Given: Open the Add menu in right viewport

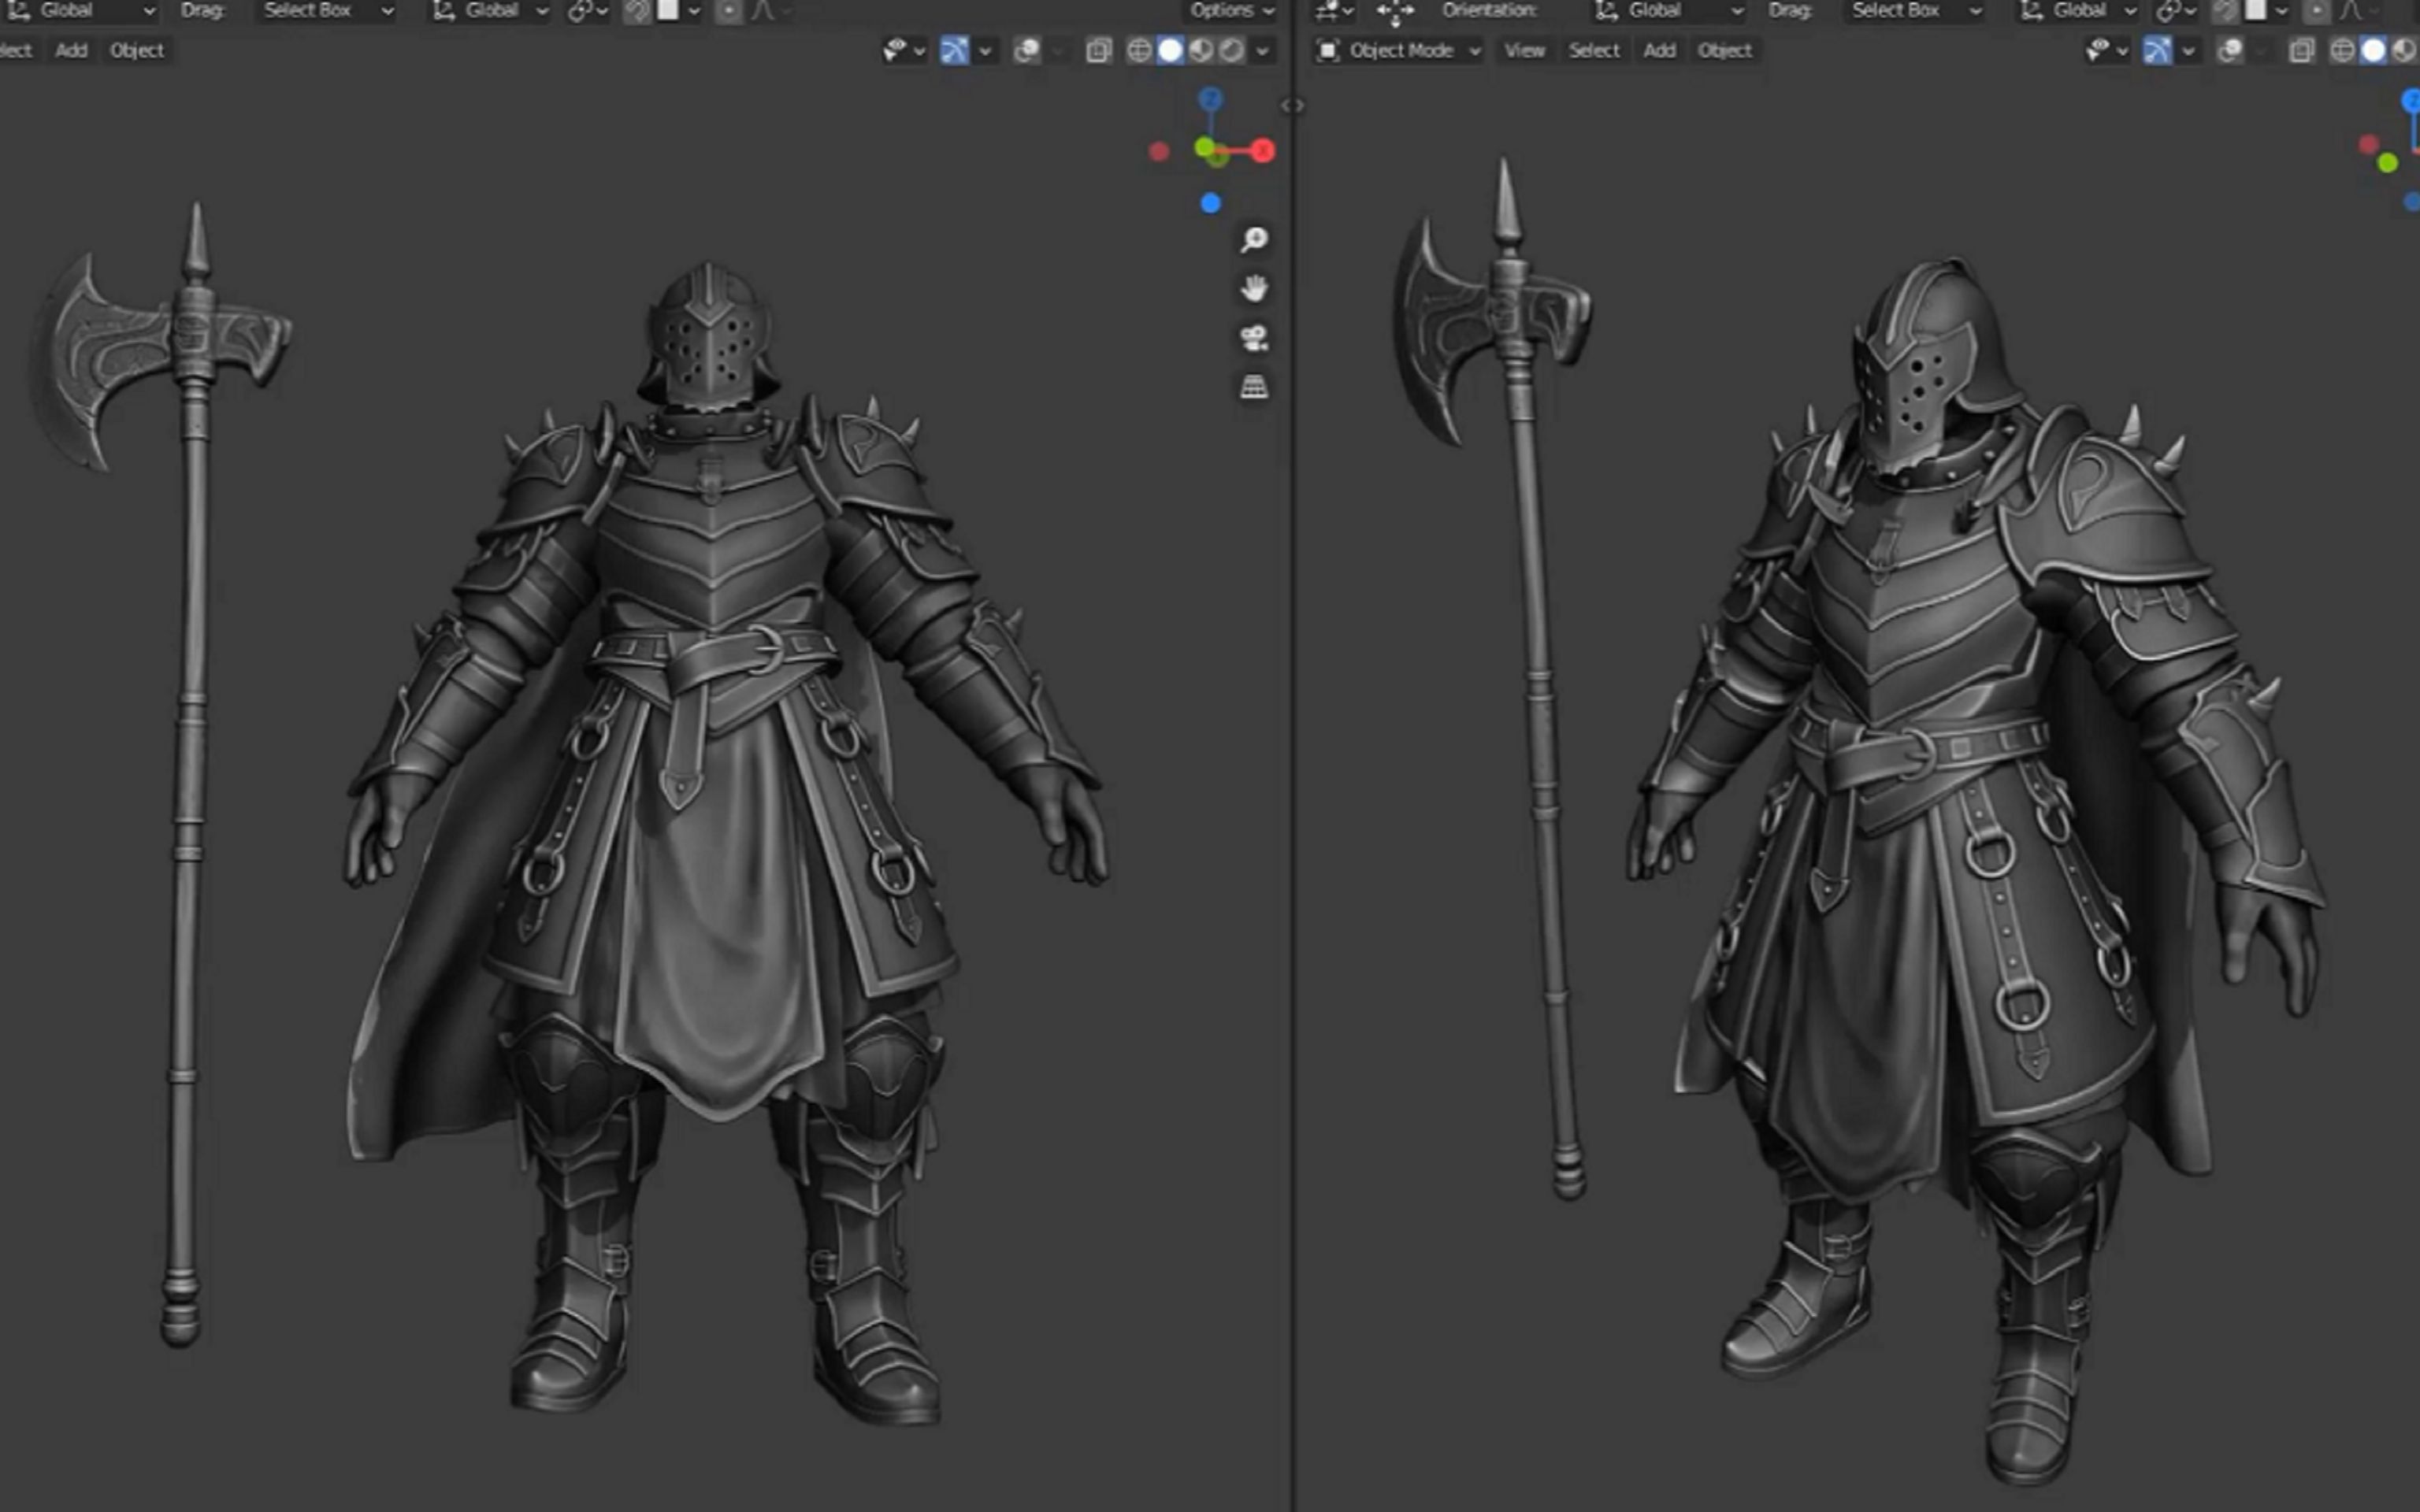Looking at the screenshot, I should pos(1659,51).
